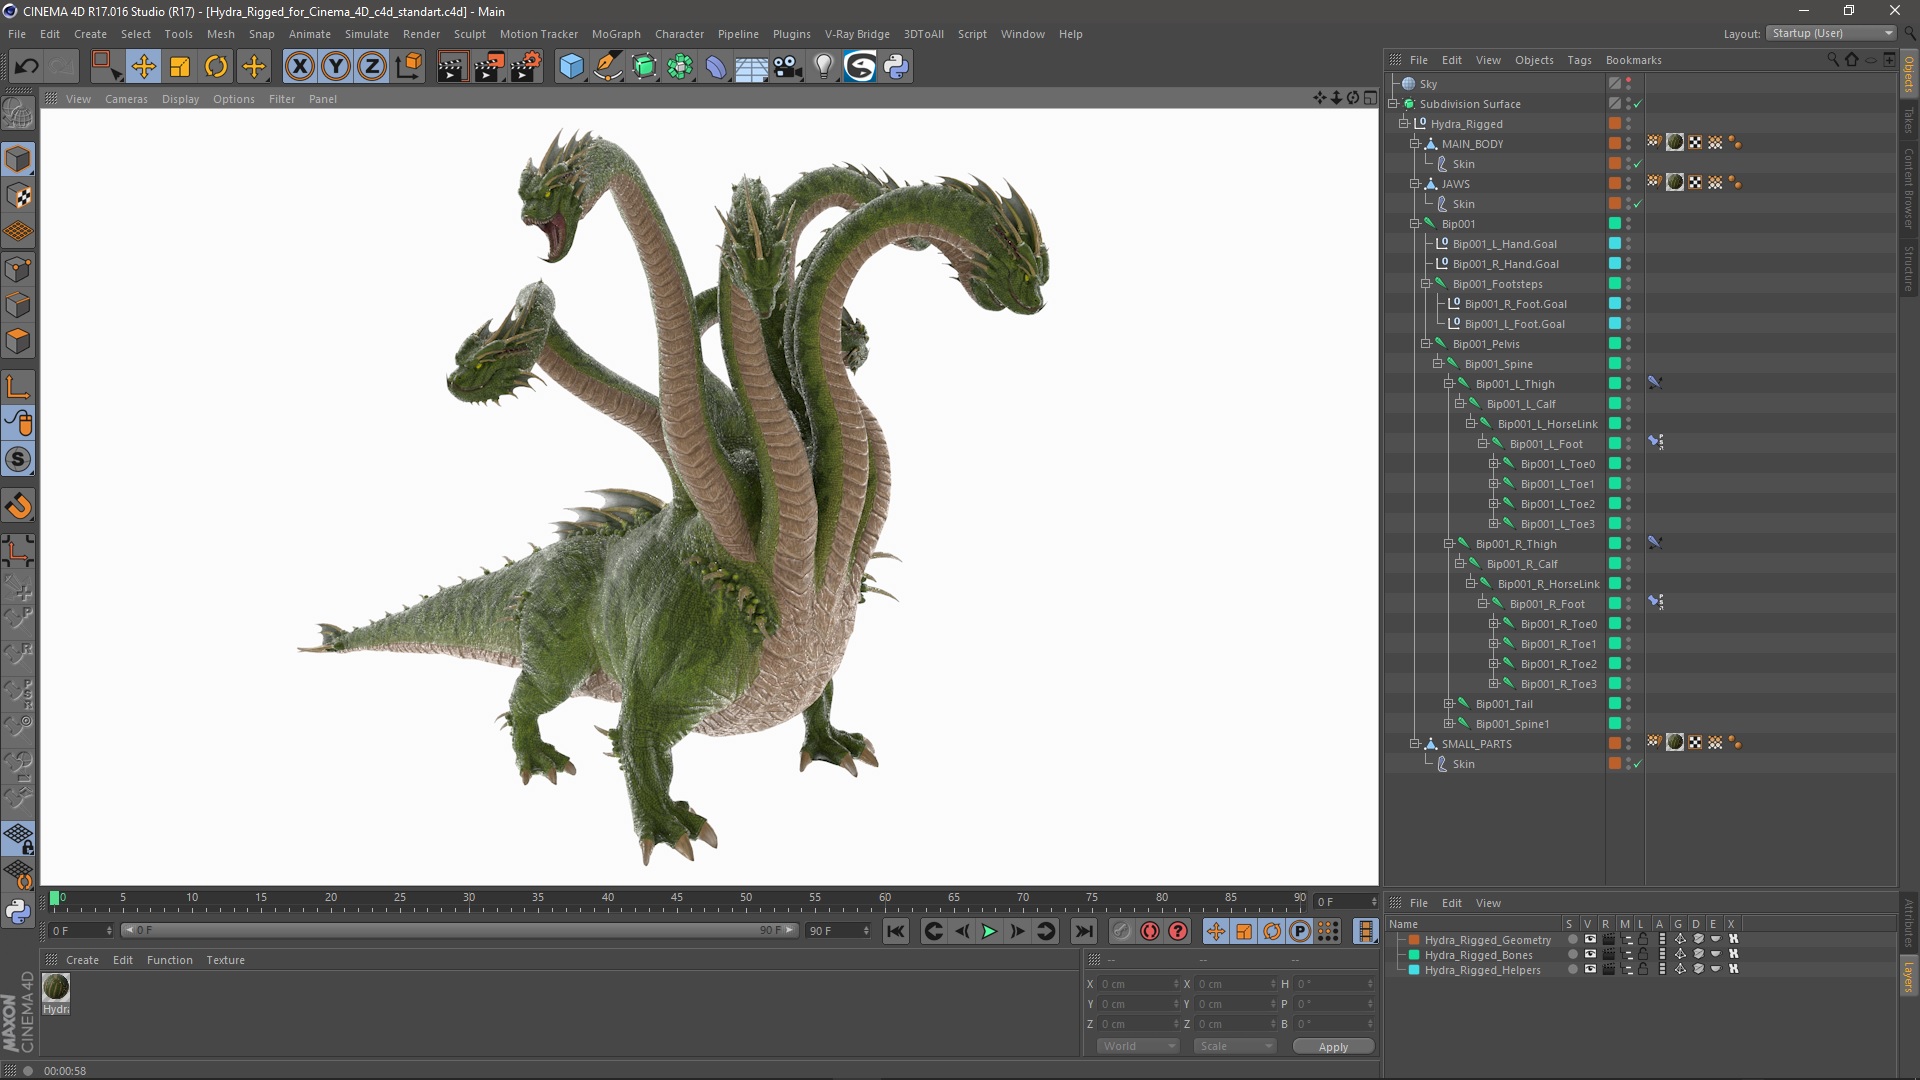
Task: Click the Undo arrow icon
Action: pos(27,67)
